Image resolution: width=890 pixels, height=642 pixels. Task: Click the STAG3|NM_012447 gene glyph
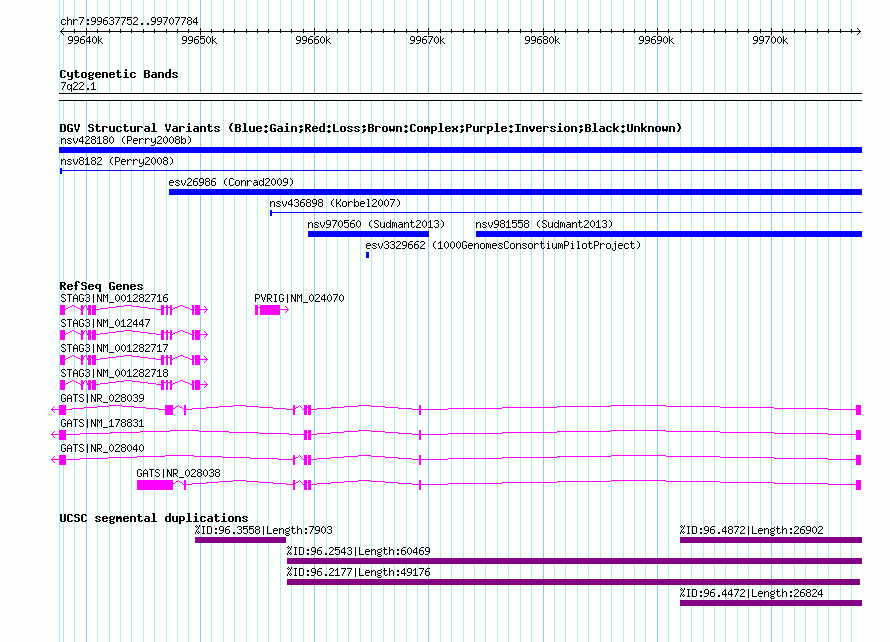click(134, 334)
